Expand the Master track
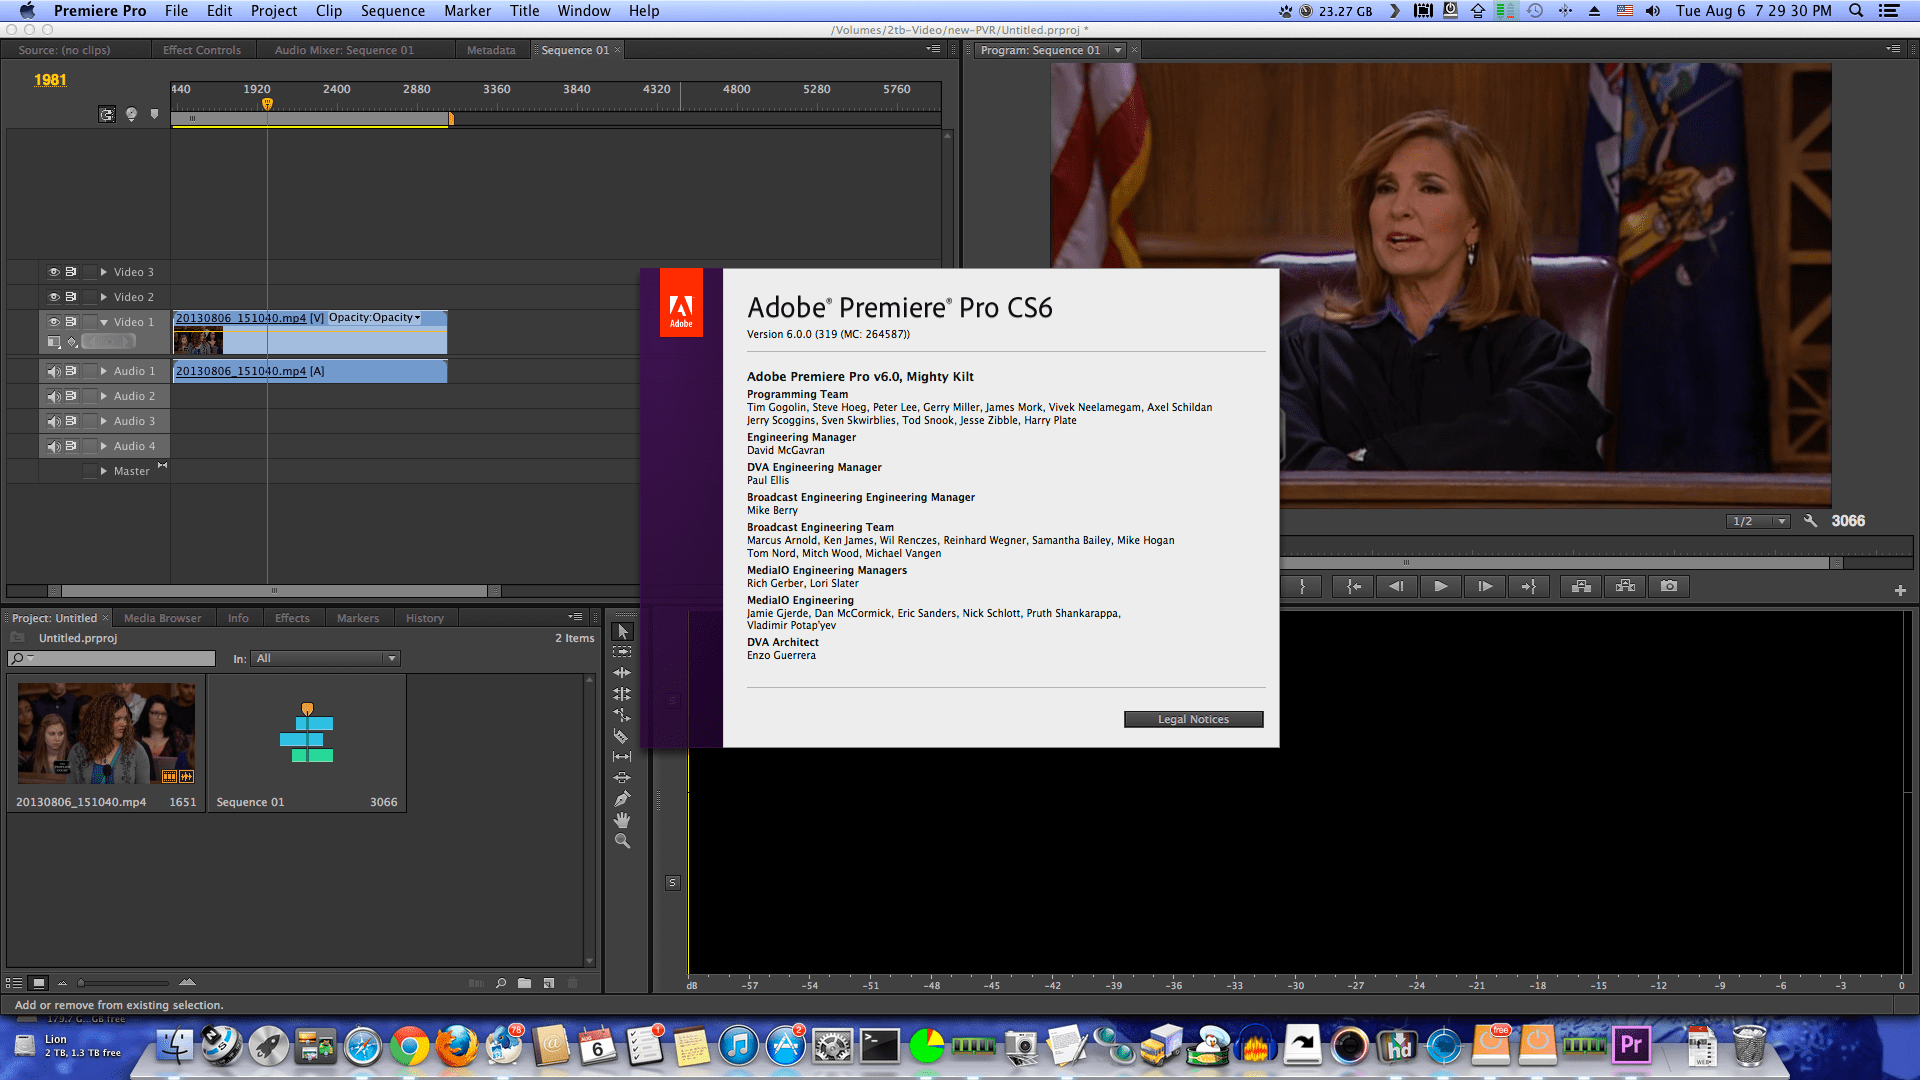Image resolution: width=1920 pixels, height=1080 pixels. 103,471
